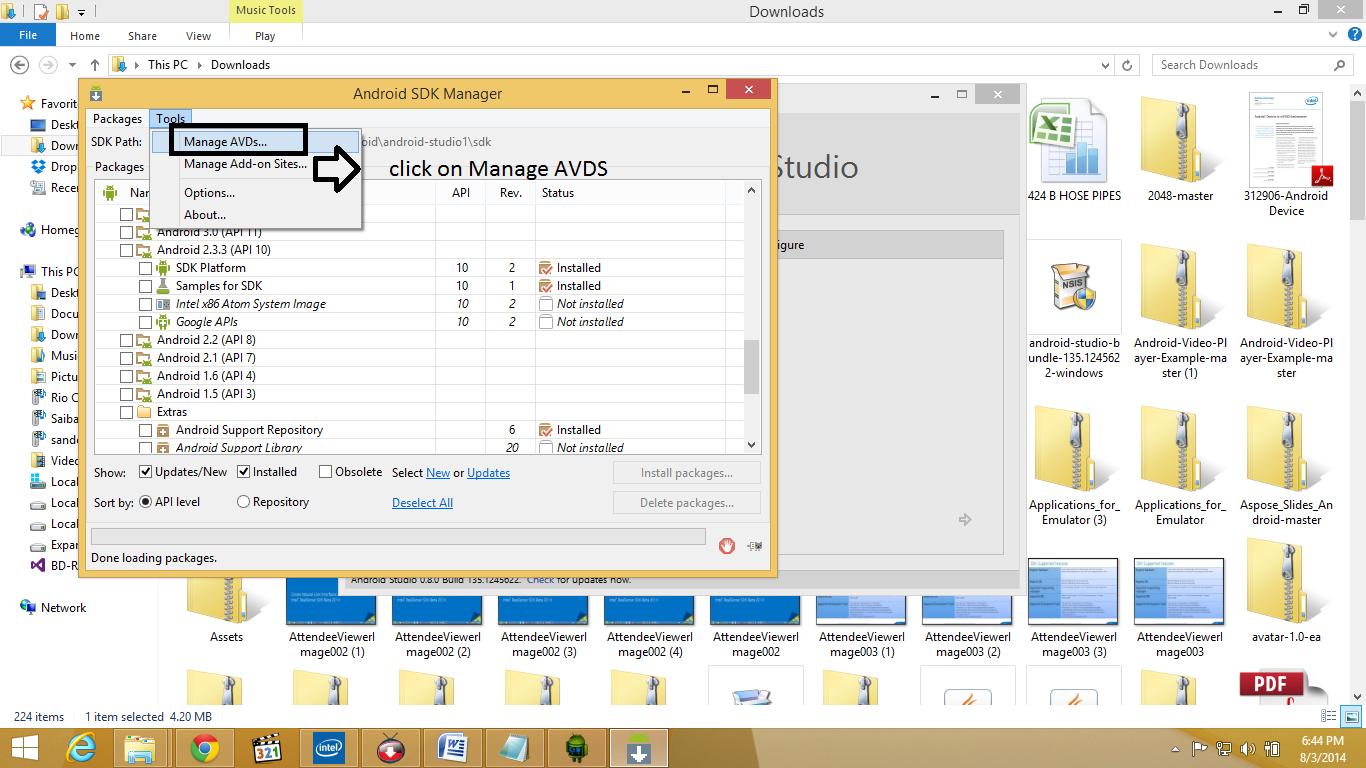
Task: Click the Updates link next to Select
Action: click(x=488, y=473)
